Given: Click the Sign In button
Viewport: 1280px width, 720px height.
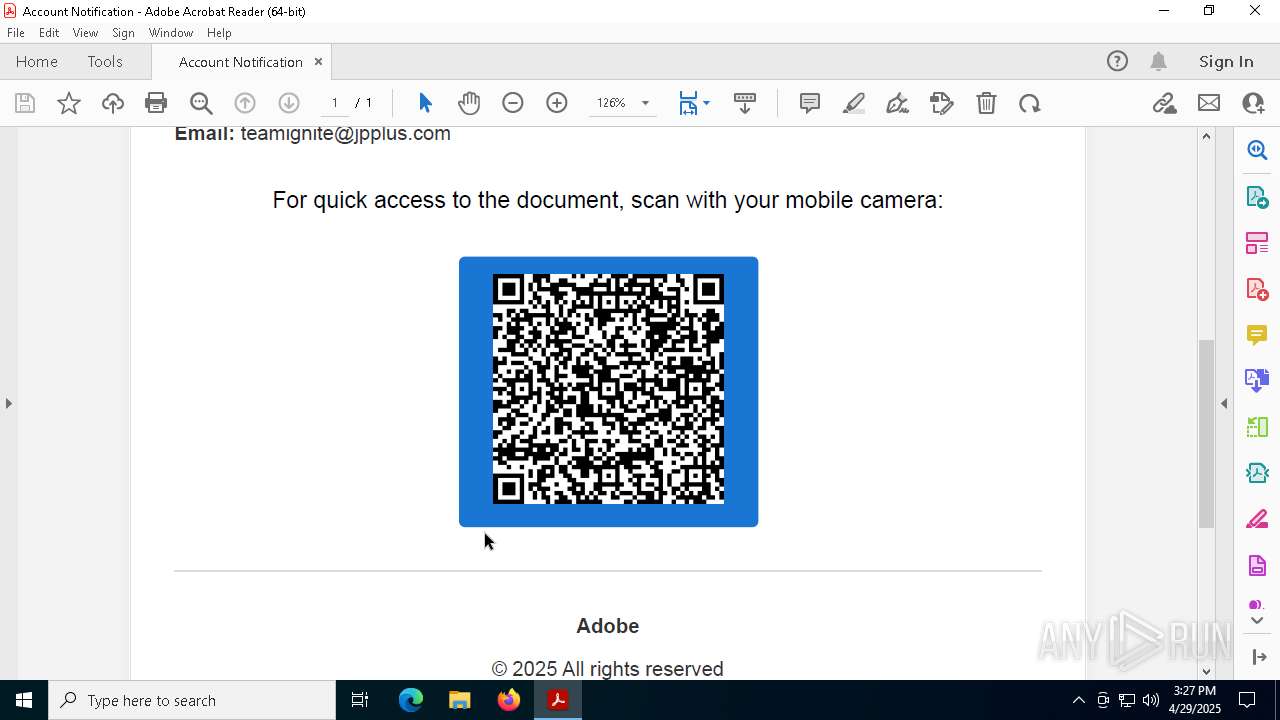Looking at the screenshot, I should pos(1226,62).
